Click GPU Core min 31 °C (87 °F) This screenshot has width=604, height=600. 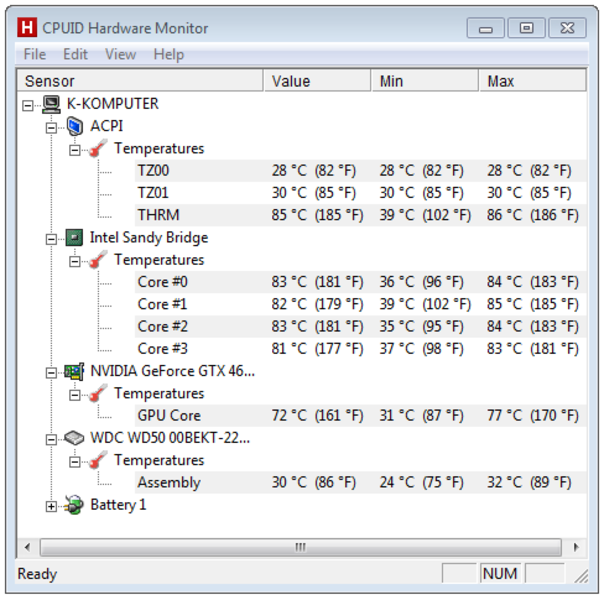click(x=421, y=416)
